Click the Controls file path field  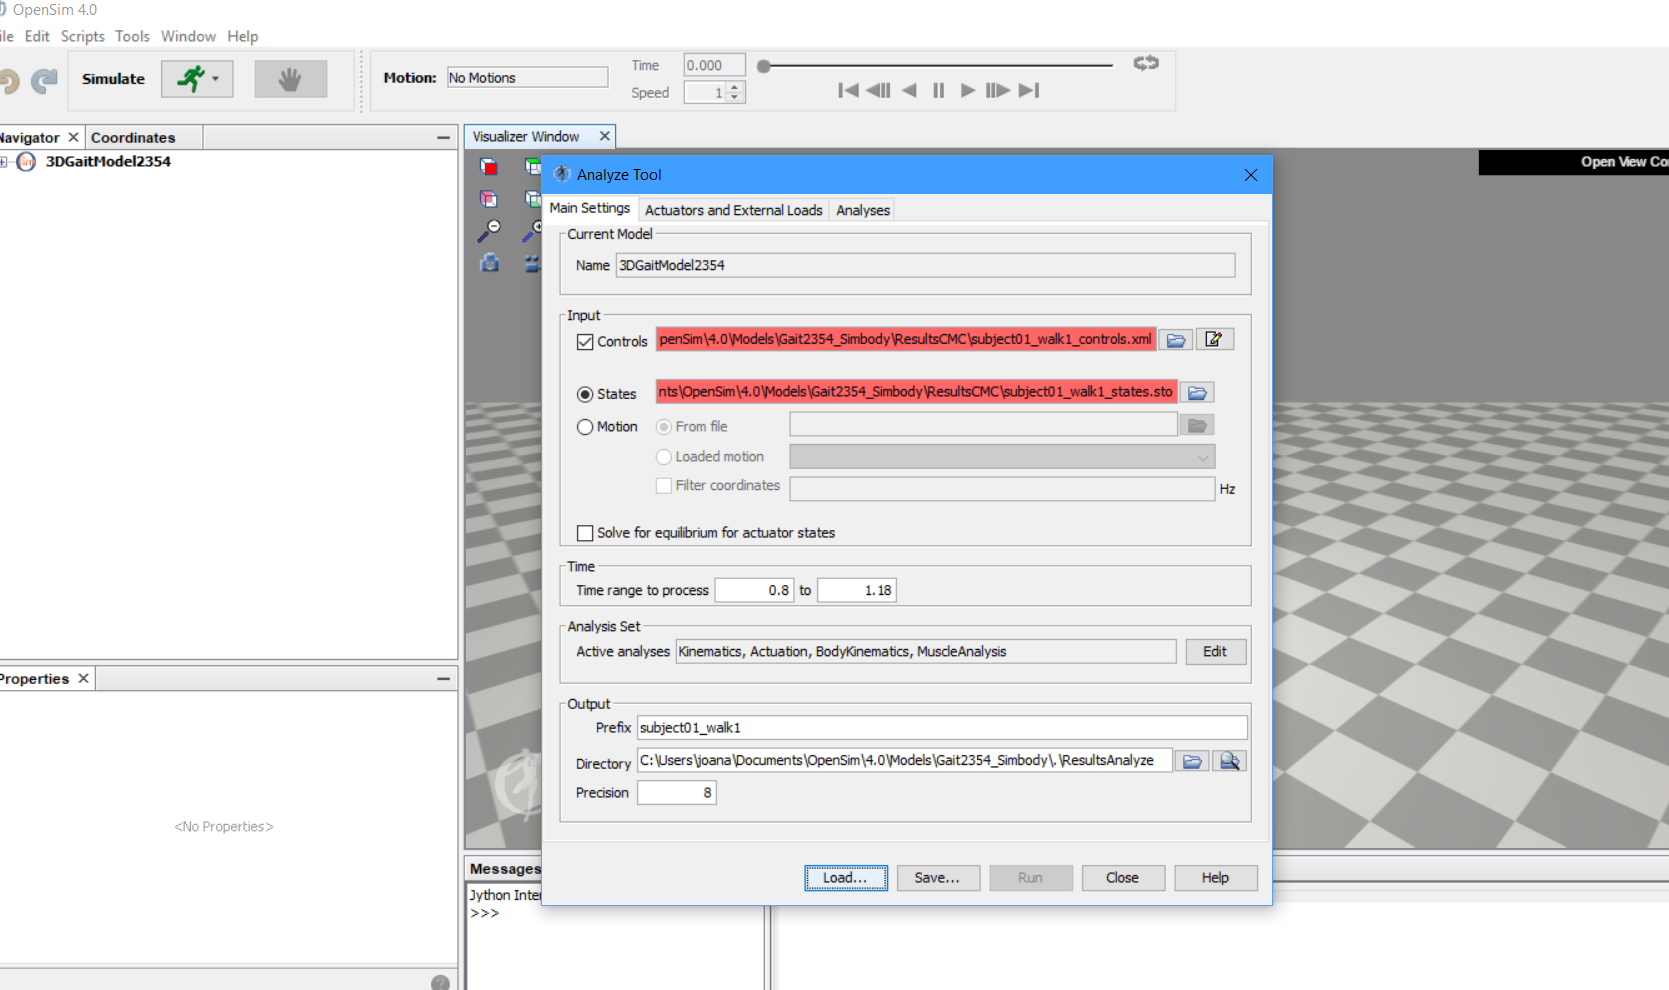pos(906,340)
